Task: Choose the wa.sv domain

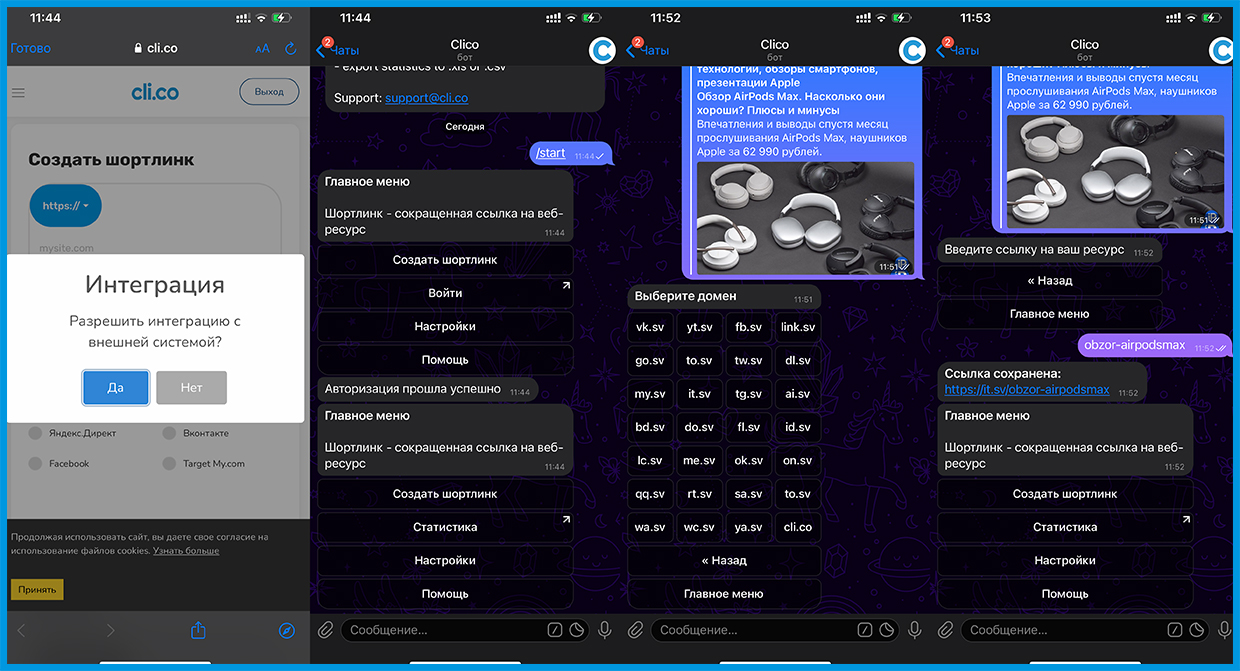Action: (650, 527)
